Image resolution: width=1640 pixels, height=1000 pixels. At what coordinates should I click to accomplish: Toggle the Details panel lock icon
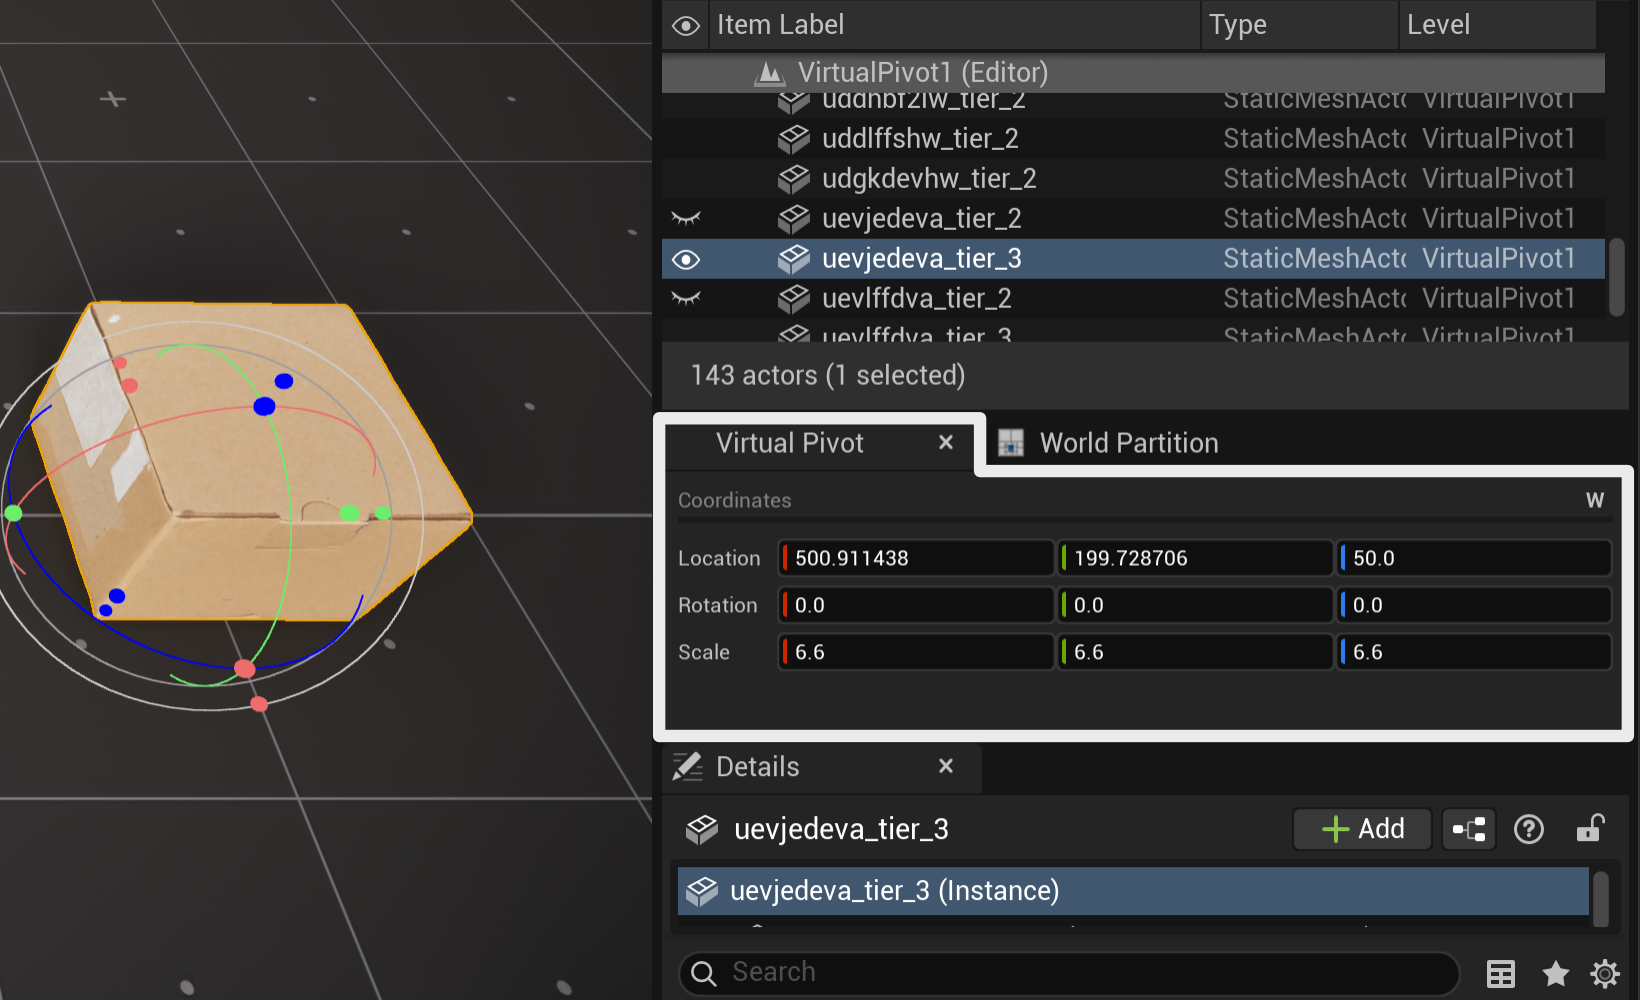pyautogui.click(x=1590, y=829)
